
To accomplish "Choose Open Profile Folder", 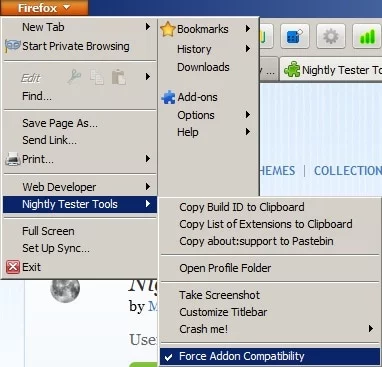I will [x=270, y=268].
